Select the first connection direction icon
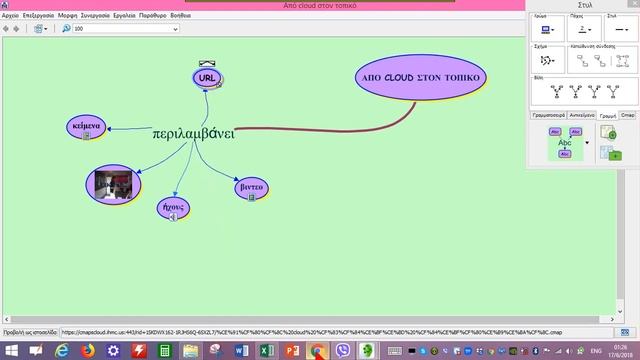 pos(582,61)
